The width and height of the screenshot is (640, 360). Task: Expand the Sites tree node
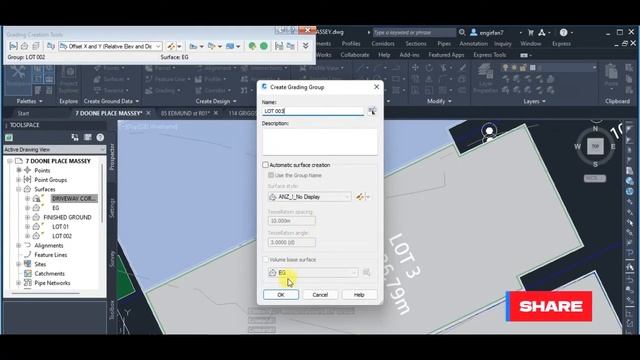pyautogui.click(x=18, y=264)
